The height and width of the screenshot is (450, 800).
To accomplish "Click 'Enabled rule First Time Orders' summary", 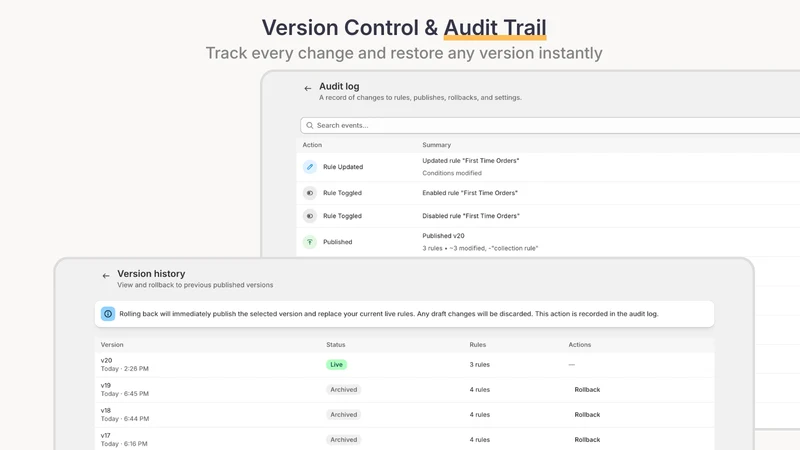I will 470,193.
